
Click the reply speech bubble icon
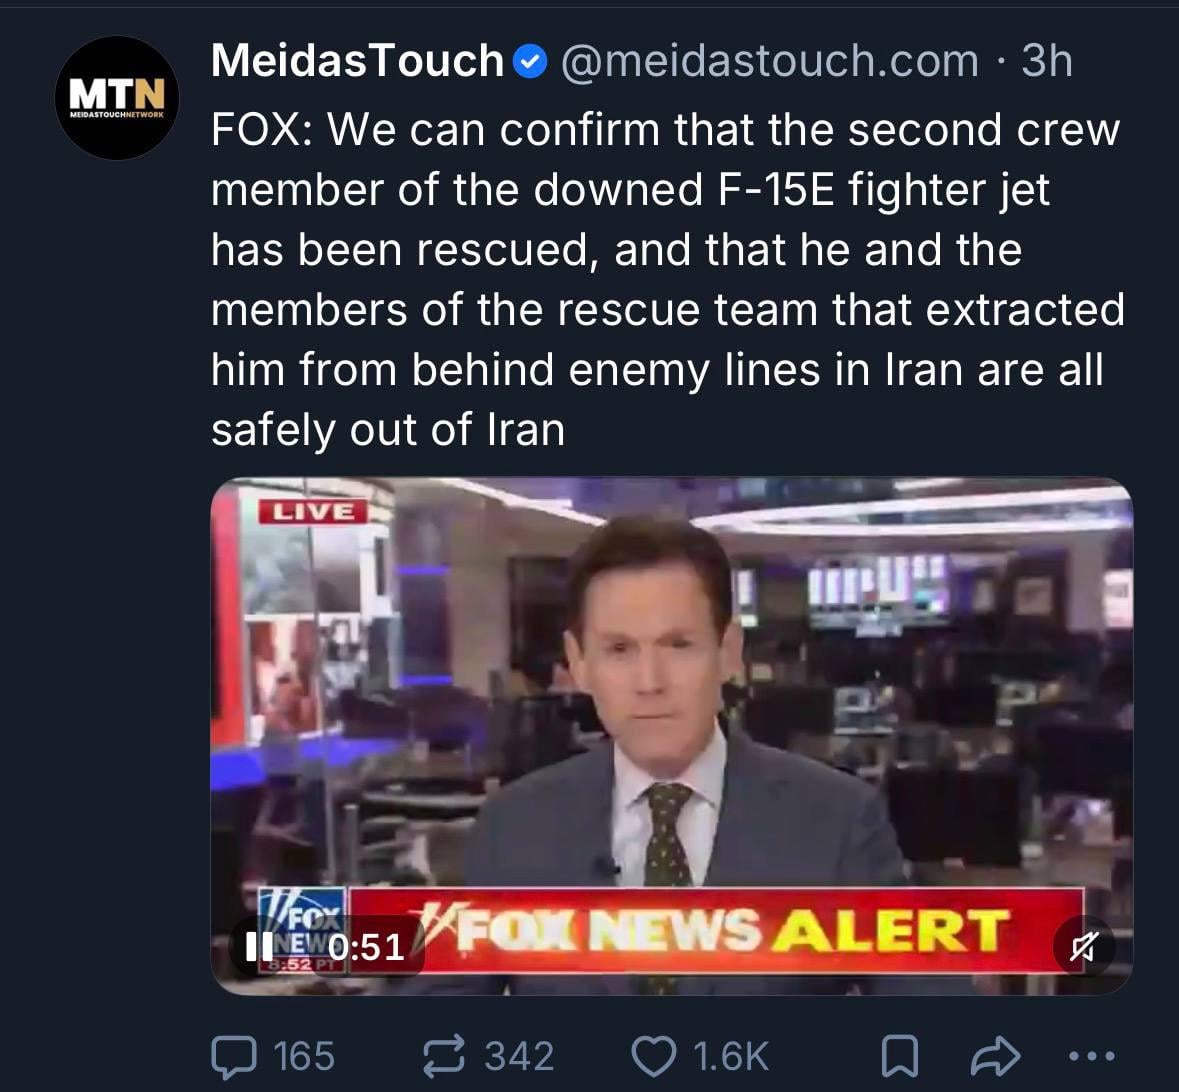[x=234, y=1057]
